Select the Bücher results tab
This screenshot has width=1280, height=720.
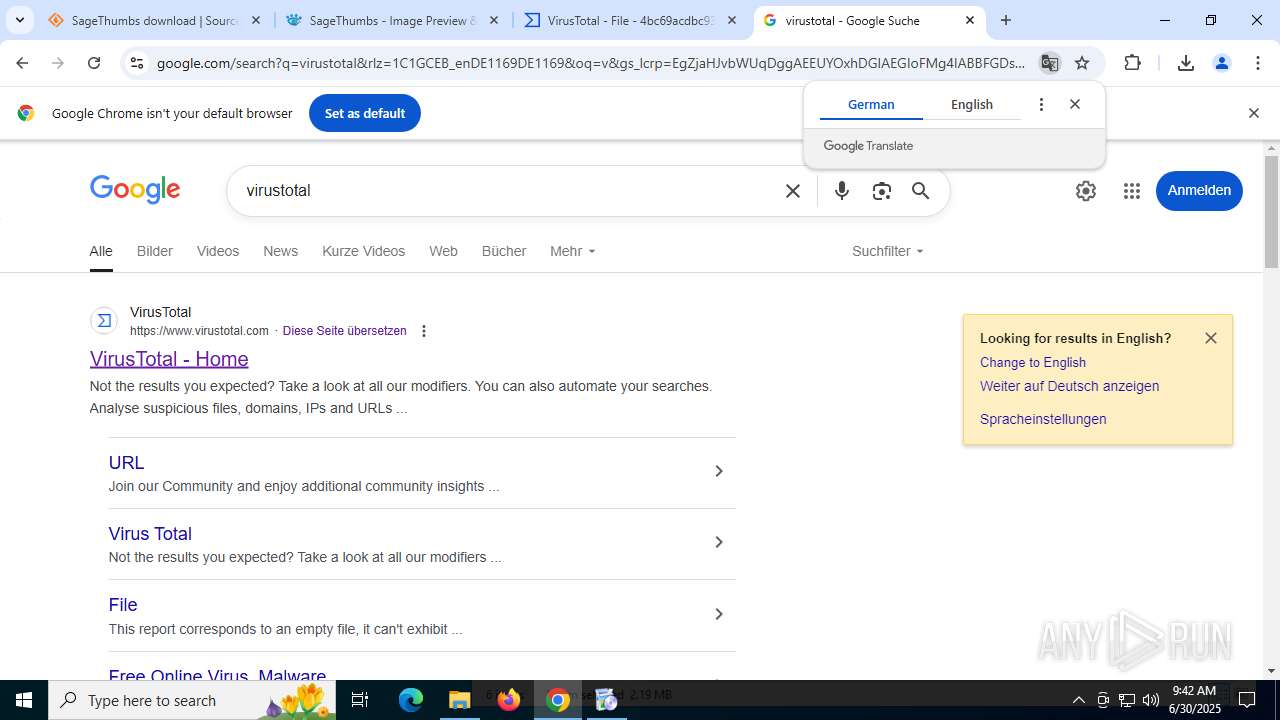tap(504, 251)
